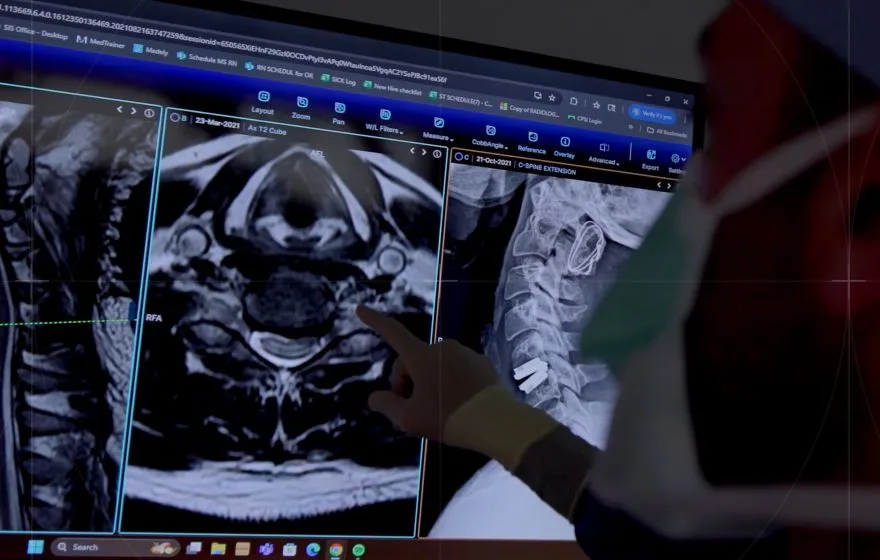880x560 pixels.
Task: Select the Zoom tool
Action: point(301,108)
